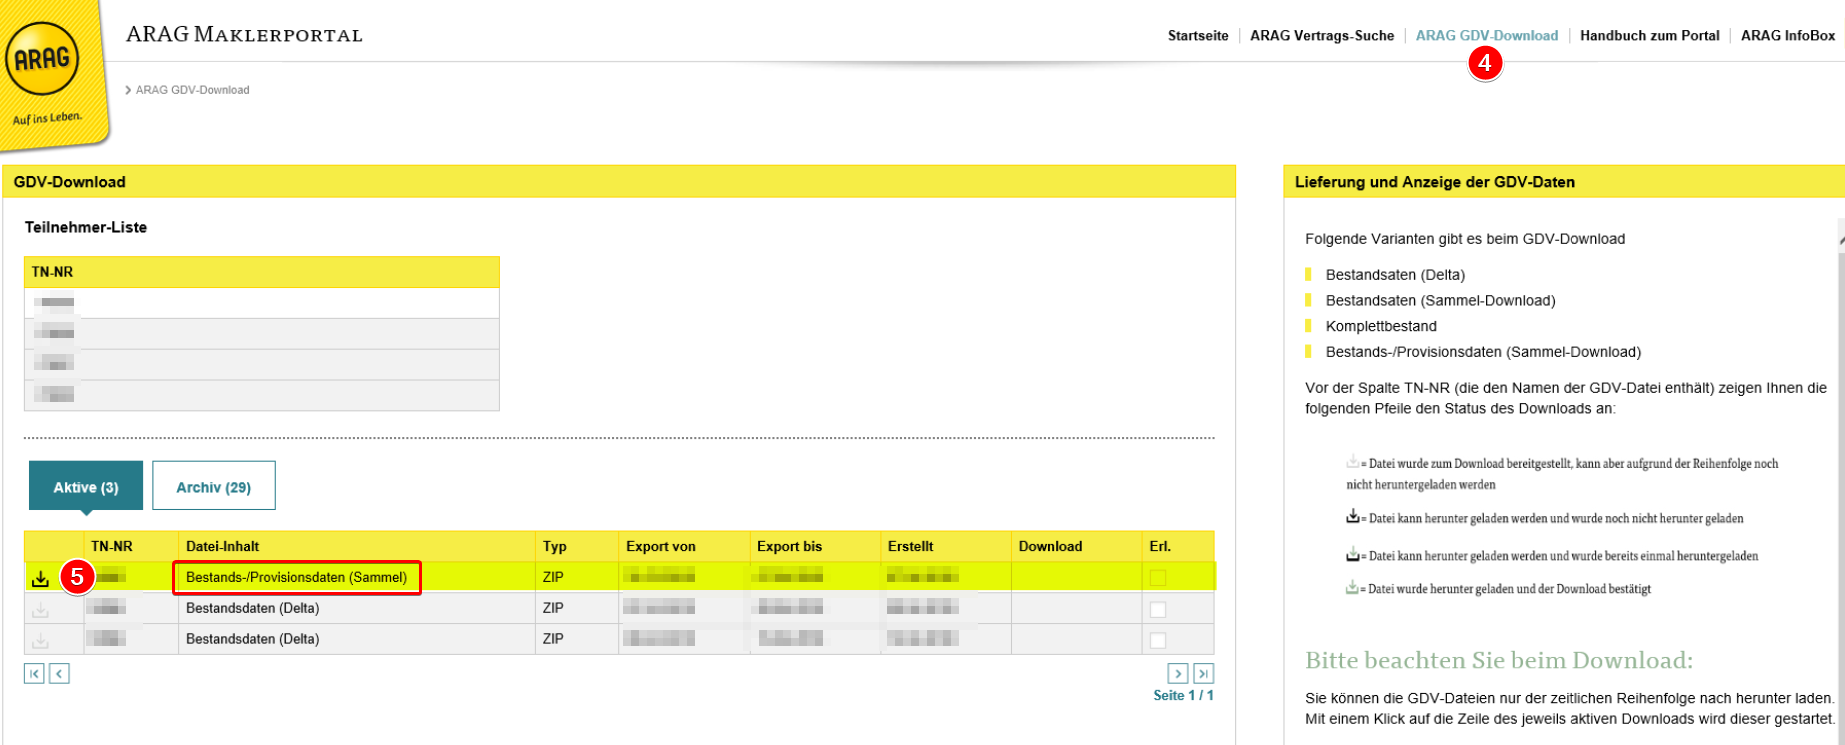Go to next page of results
The image size is (1845, 745).
(x=1178, y=674)
